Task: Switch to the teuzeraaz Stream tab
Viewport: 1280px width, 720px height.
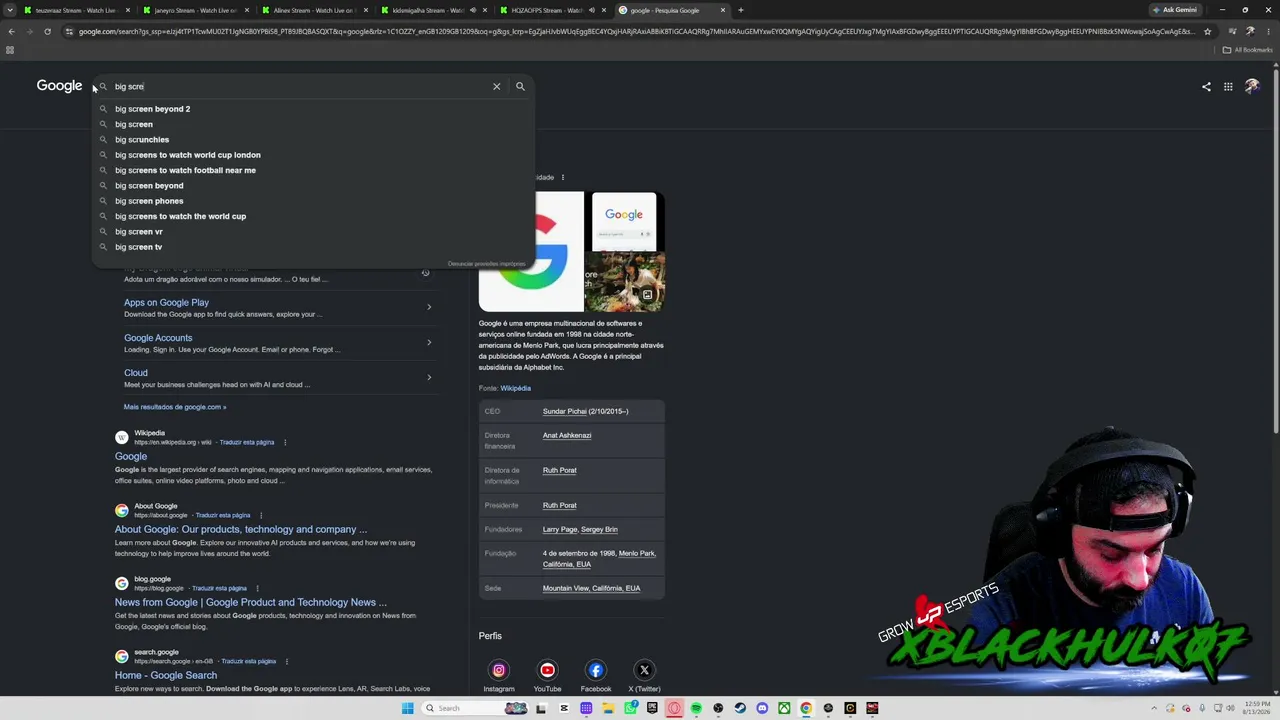Action: [x=75, y=10]
